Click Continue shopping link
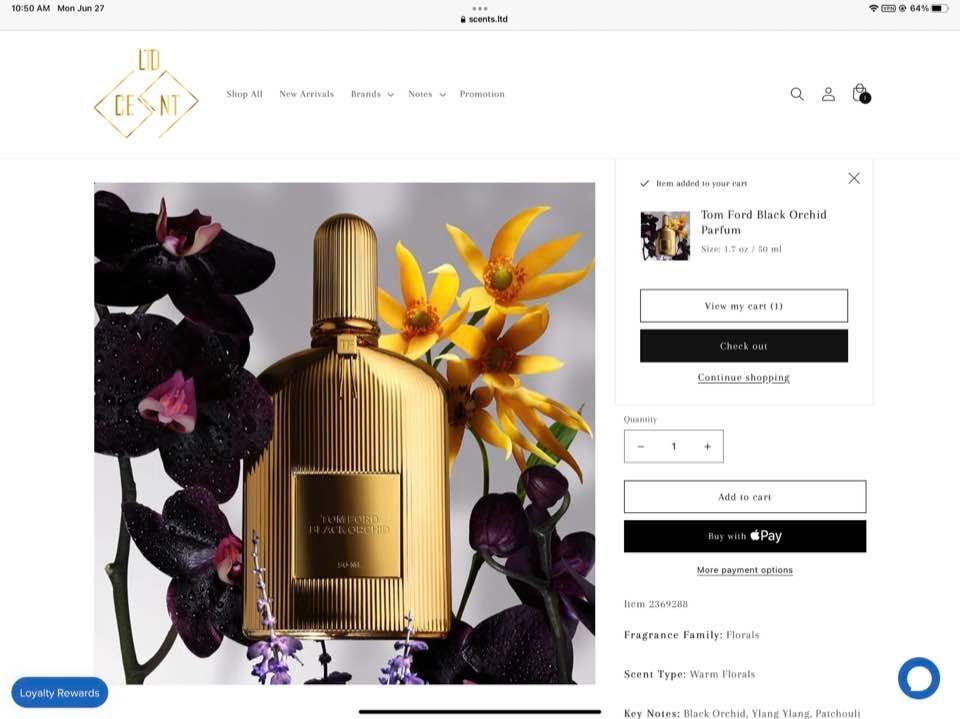 pos(744,377)
